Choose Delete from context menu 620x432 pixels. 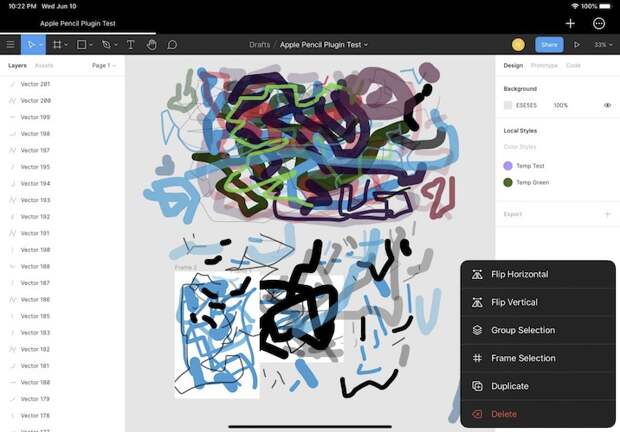pos(538,414)
